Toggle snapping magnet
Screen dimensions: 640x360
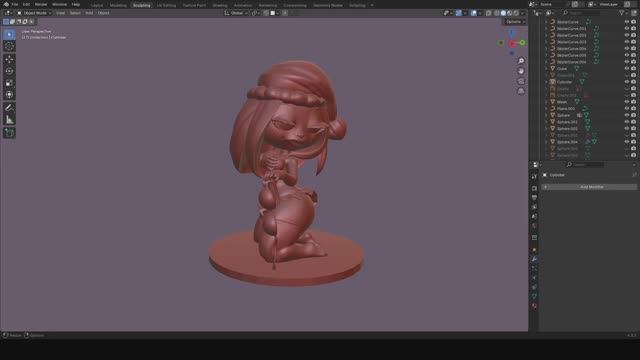[266, 13]
